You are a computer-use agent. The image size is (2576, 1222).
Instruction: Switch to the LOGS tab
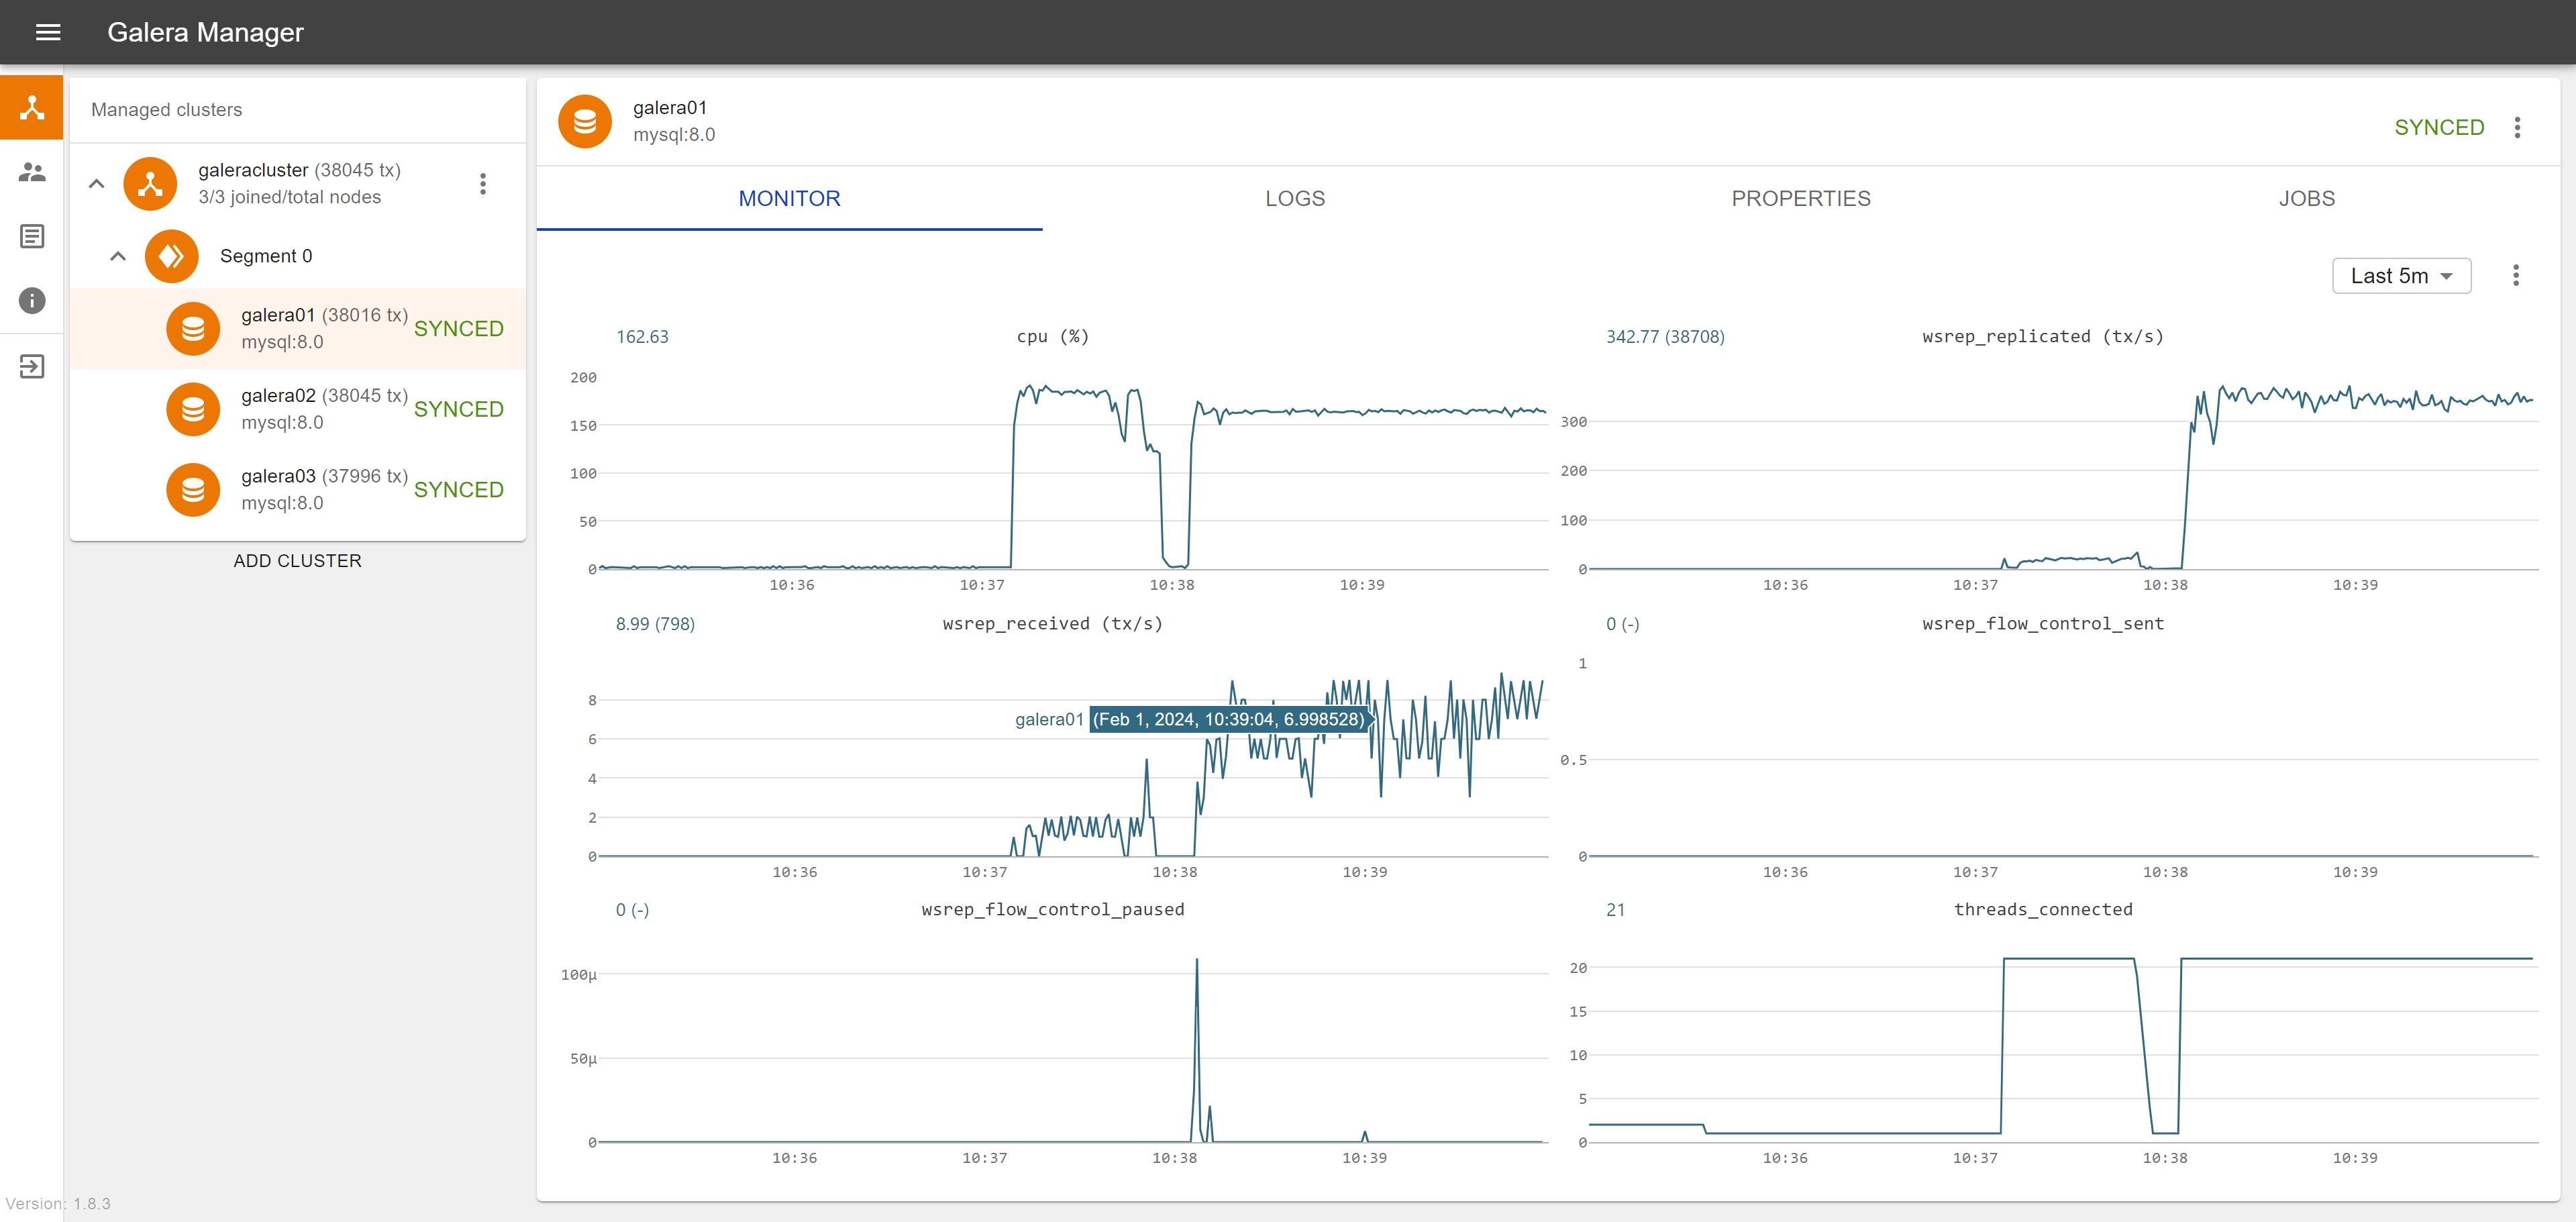pyautogui.click(x=1294, y=198)
